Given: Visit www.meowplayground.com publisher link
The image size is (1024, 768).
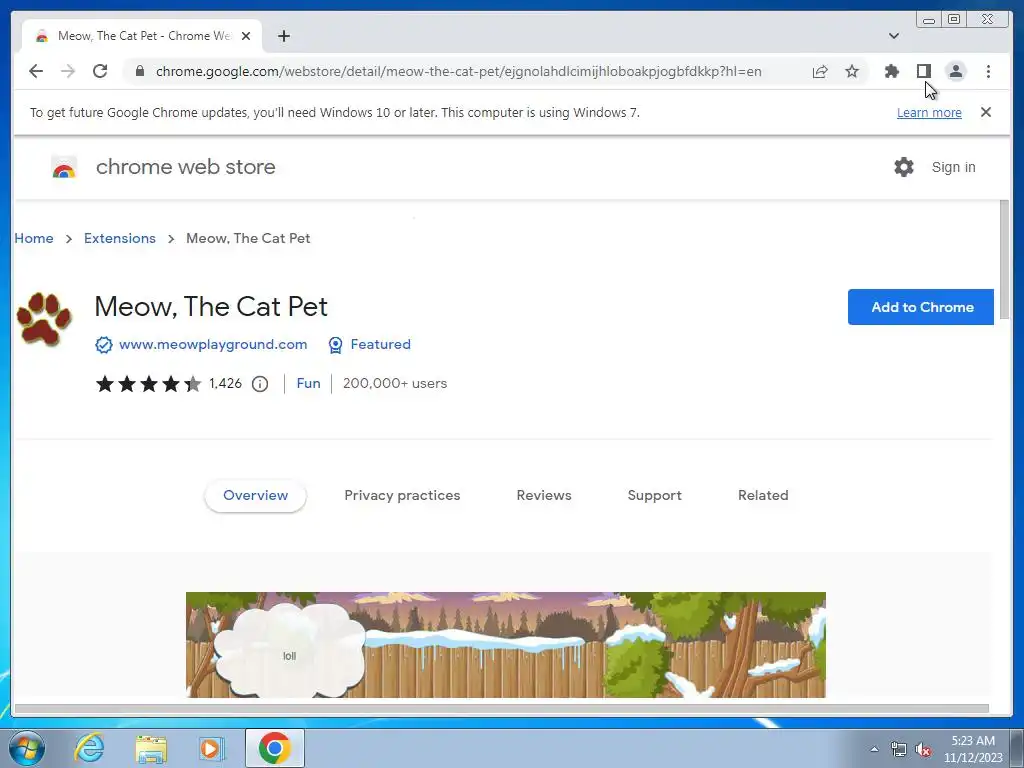Looking at the screenshot, I should click(x=213, y=344).
